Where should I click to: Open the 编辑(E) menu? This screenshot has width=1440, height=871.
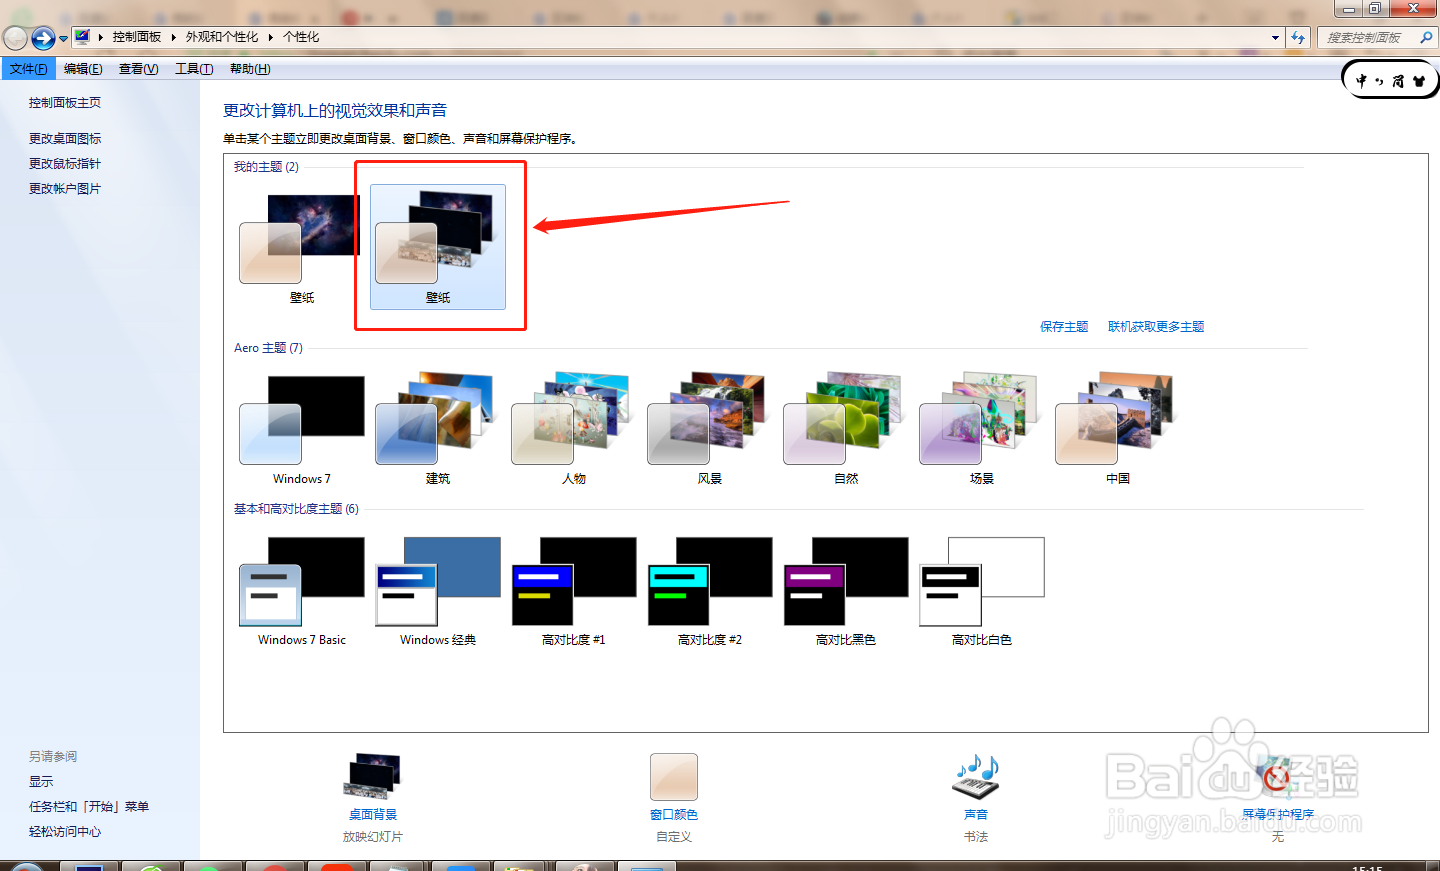[x=83, y=69]
